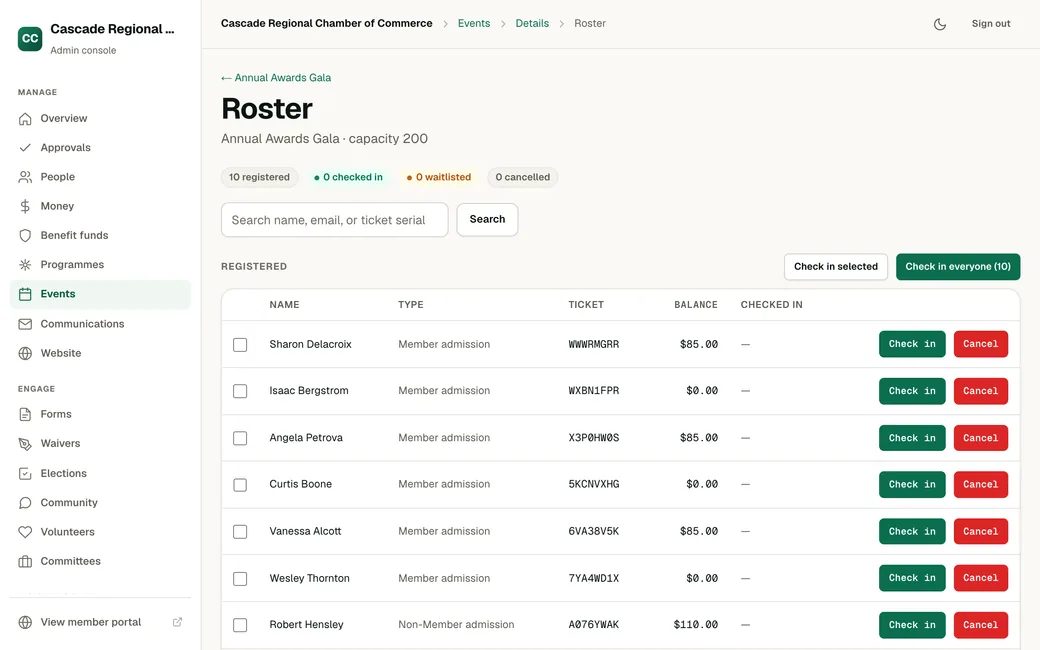Click the Website globe icon

click(25, 354)
